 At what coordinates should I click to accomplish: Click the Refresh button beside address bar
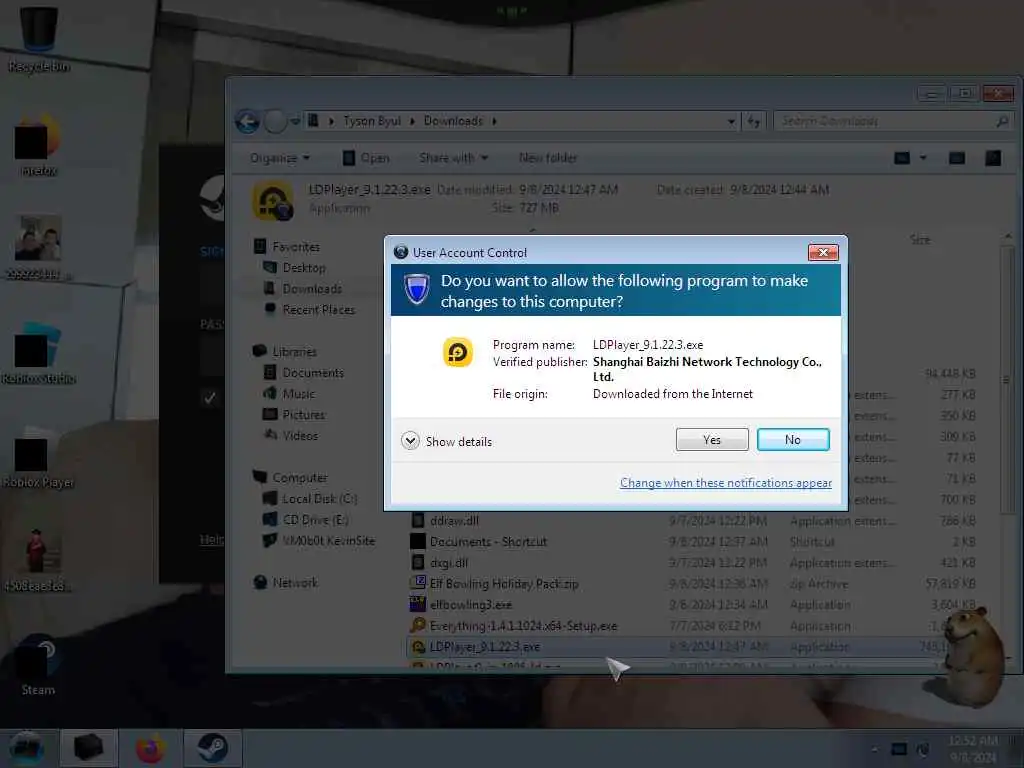pos(754,121)
